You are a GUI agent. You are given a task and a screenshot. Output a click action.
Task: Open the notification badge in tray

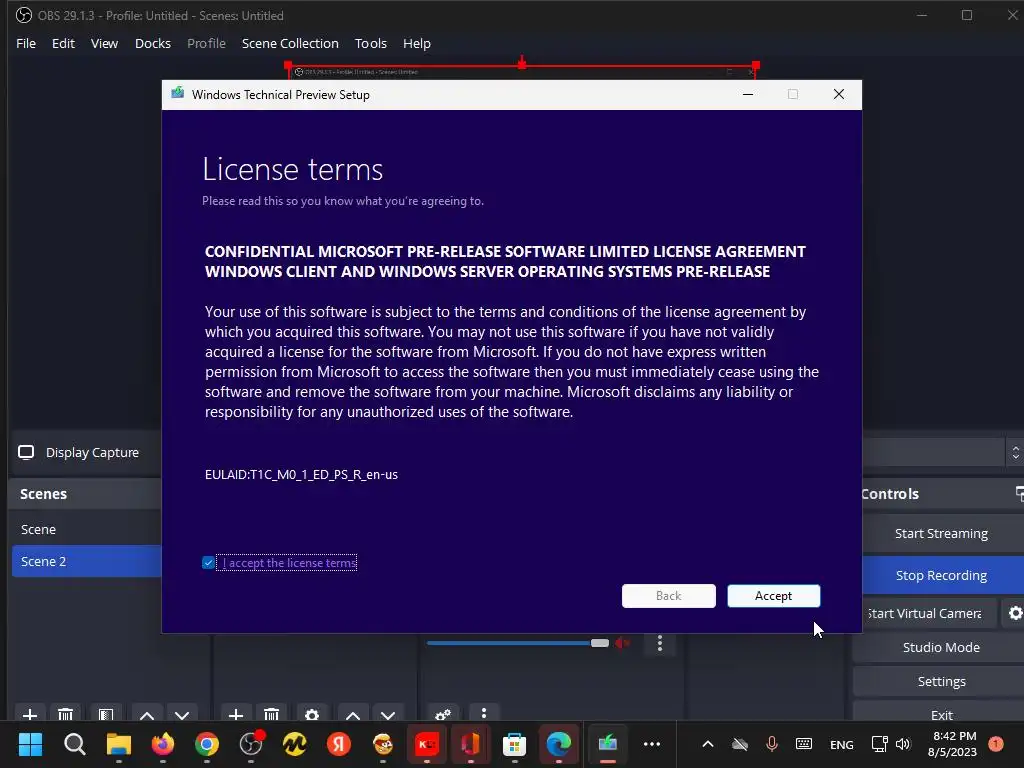tap(996, 744)
